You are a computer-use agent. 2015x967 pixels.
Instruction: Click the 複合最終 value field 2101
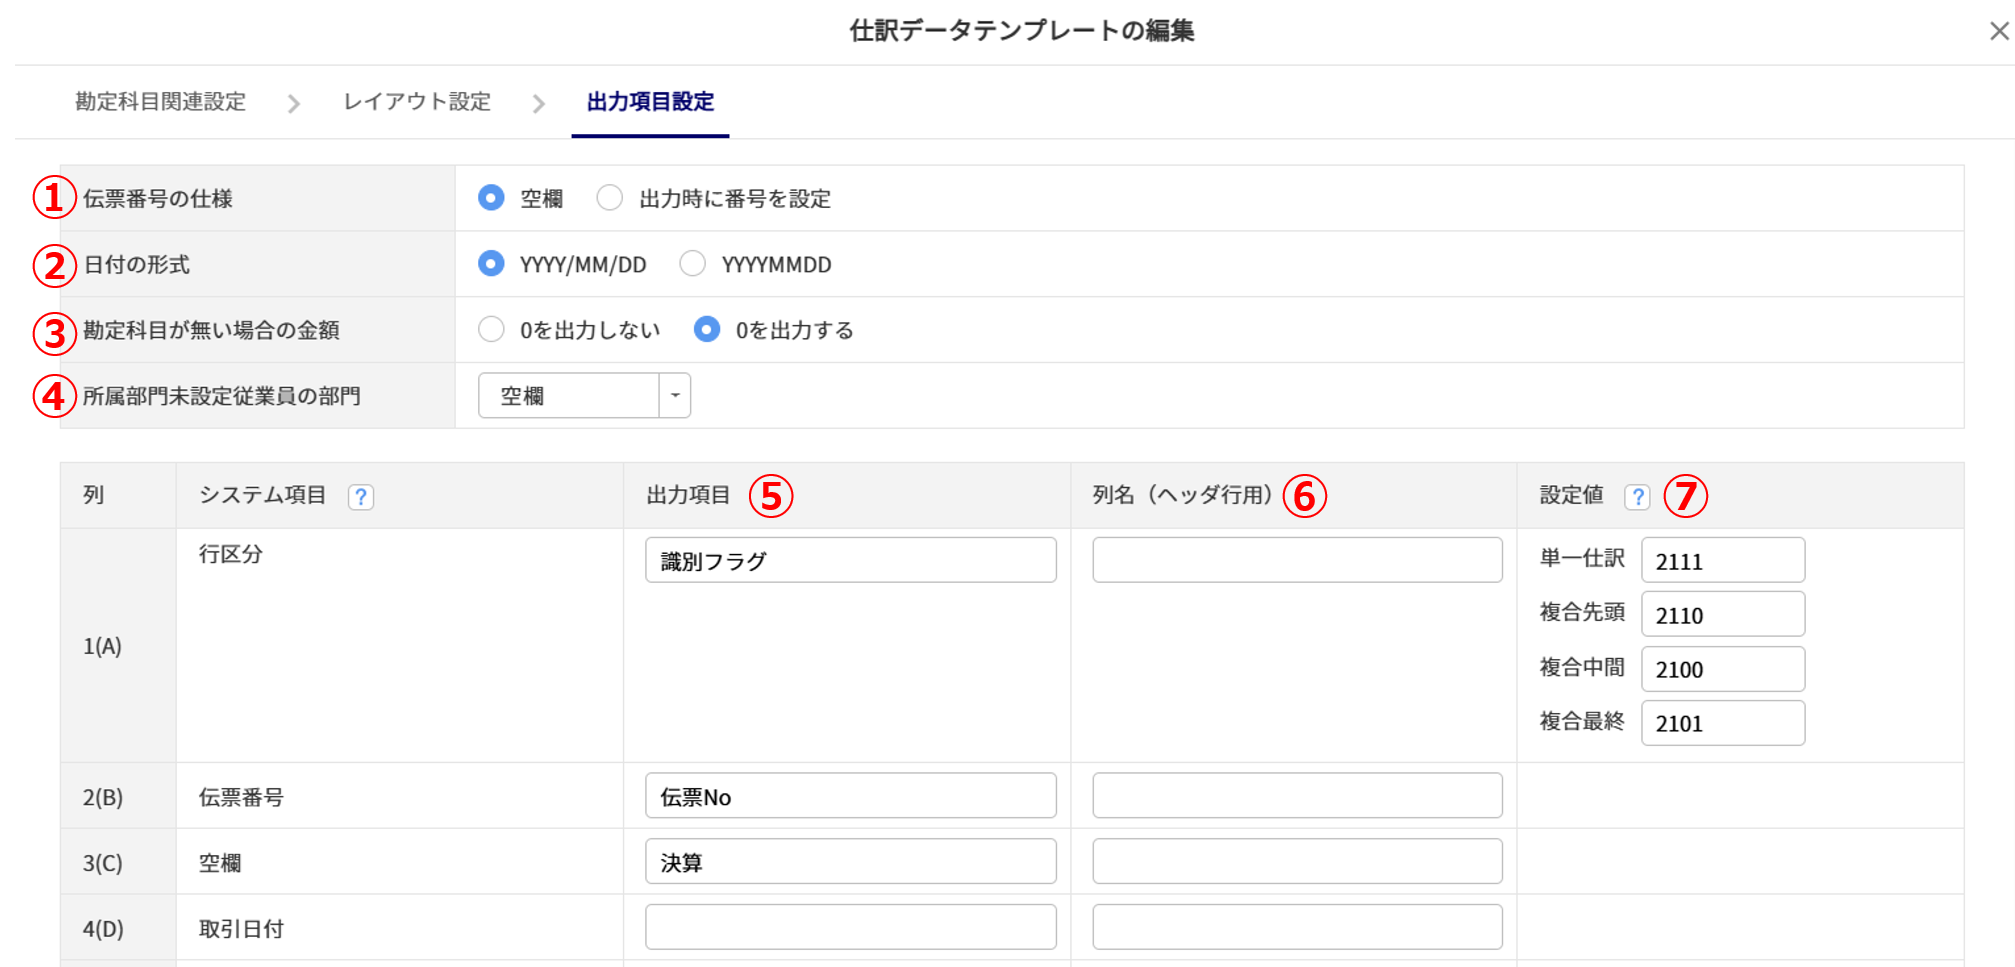[x=1722, y=723]
